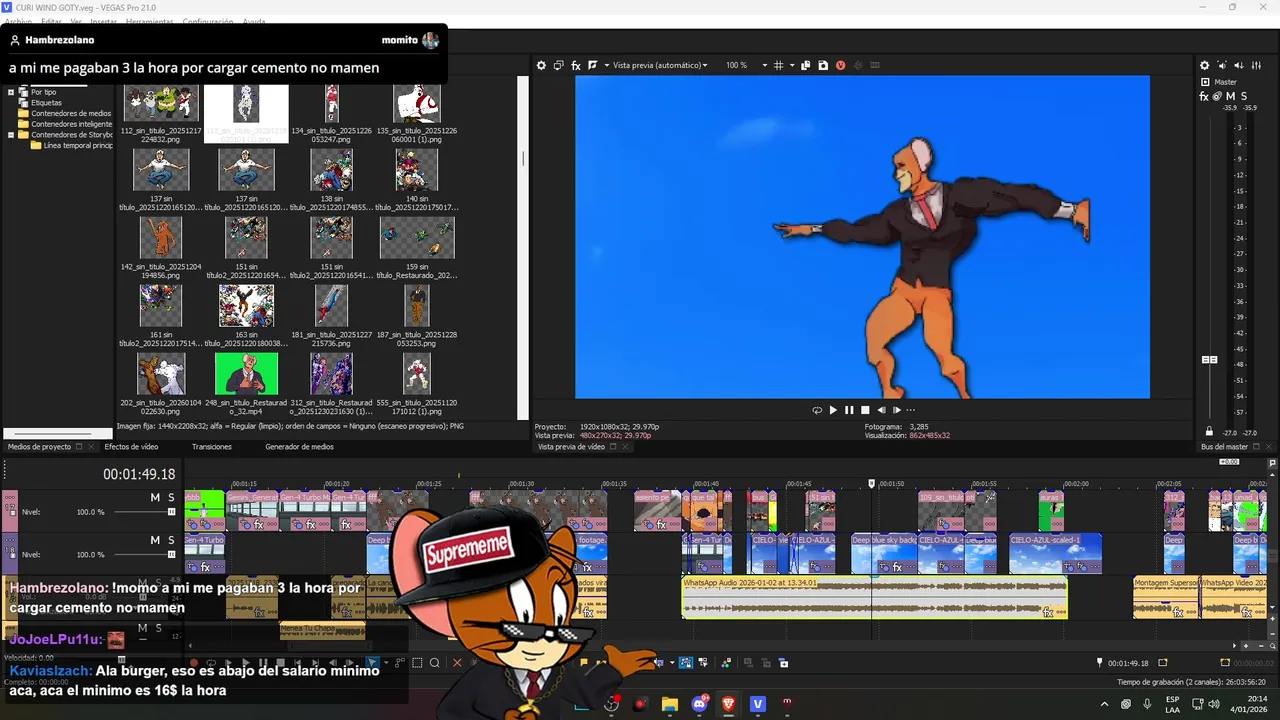The image size is (1280, 720).
Task: Open video output FX in preview toolbar
Action: [576, 65]
